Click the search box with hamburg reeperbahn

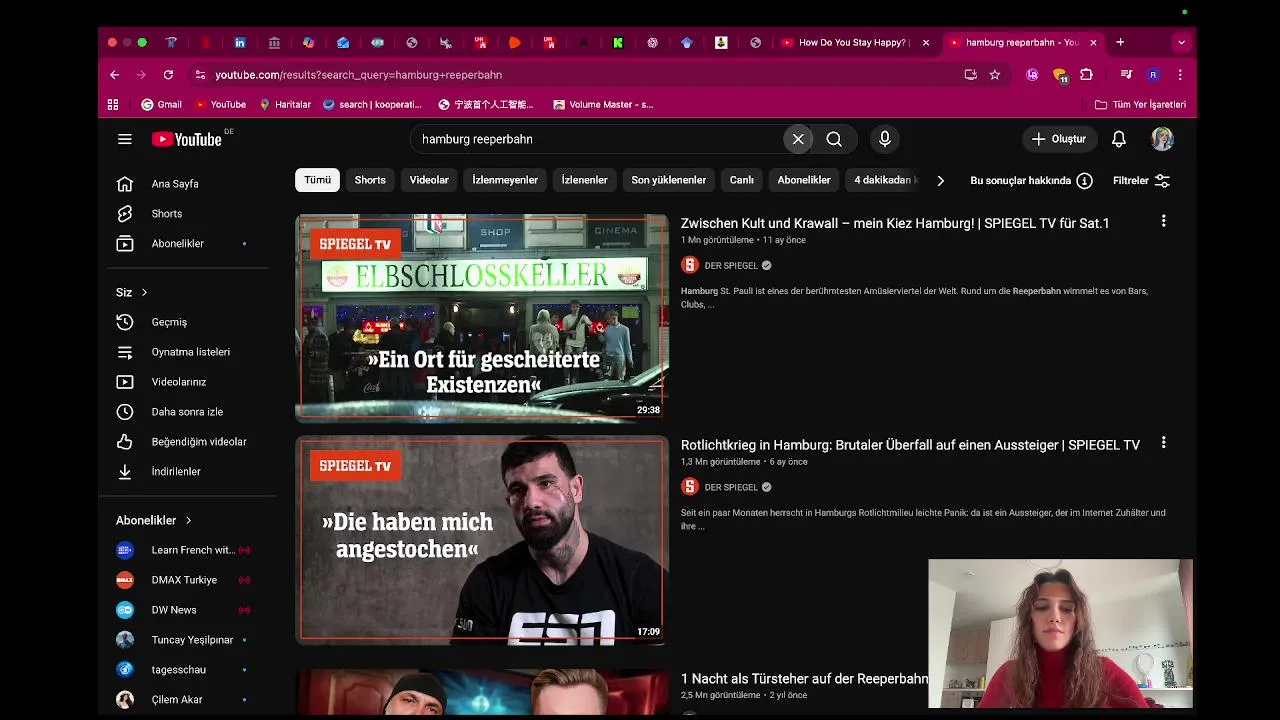tap(596, 139)
